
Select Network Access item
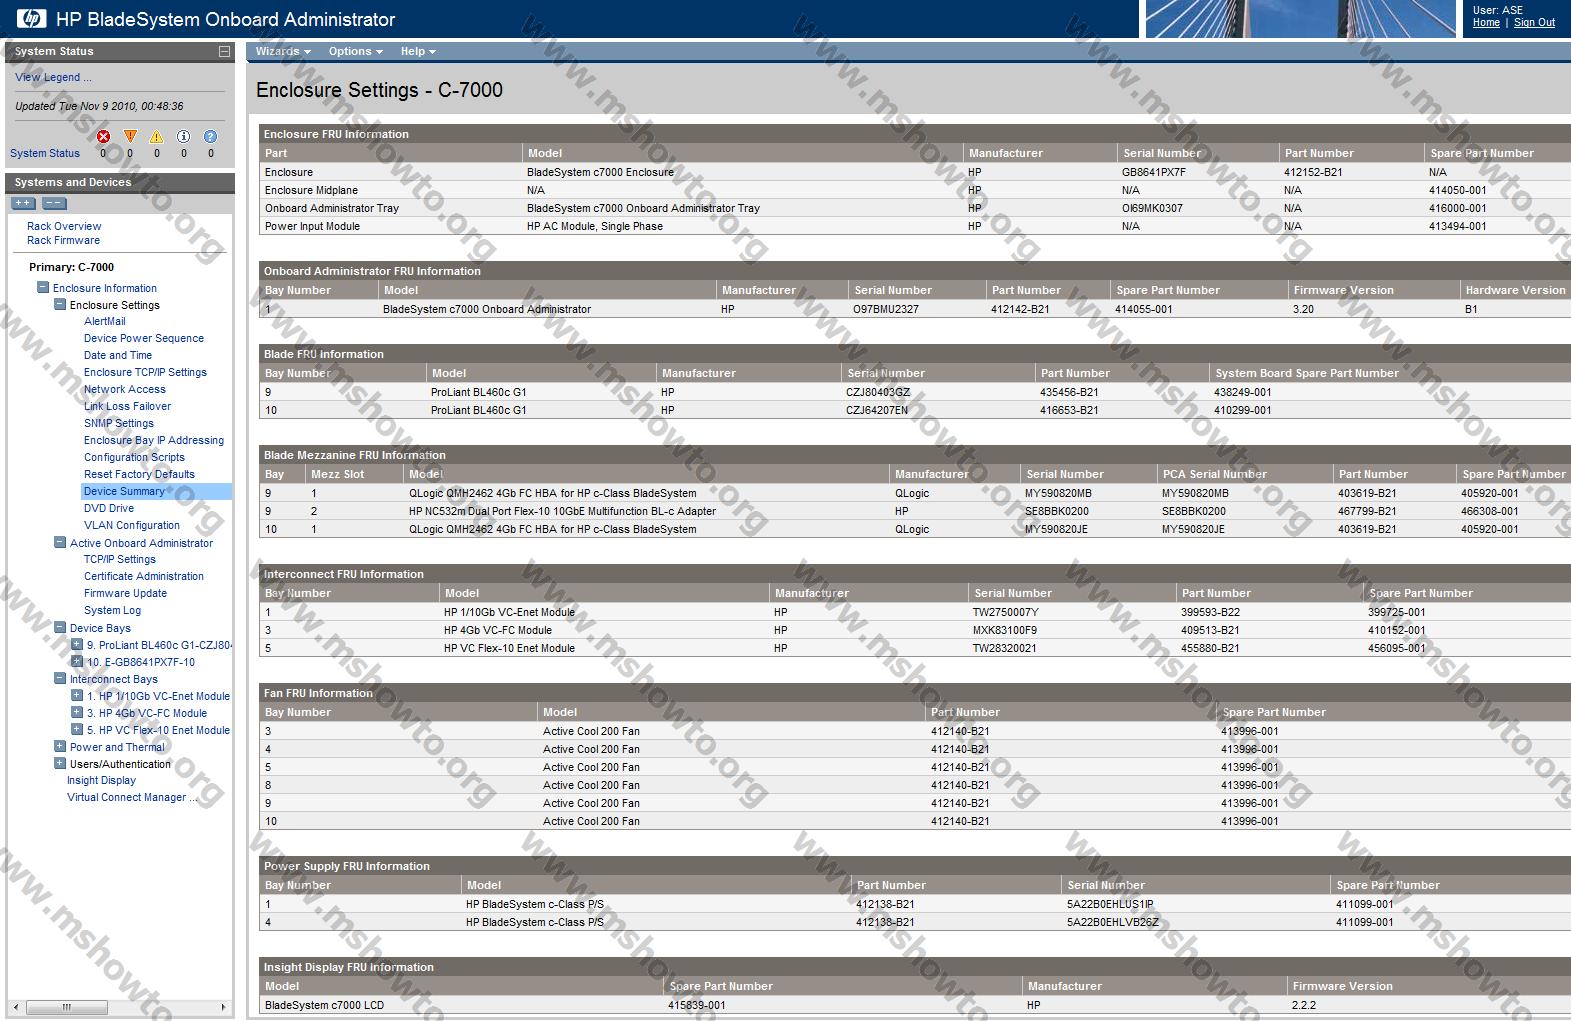coord(125,389)
